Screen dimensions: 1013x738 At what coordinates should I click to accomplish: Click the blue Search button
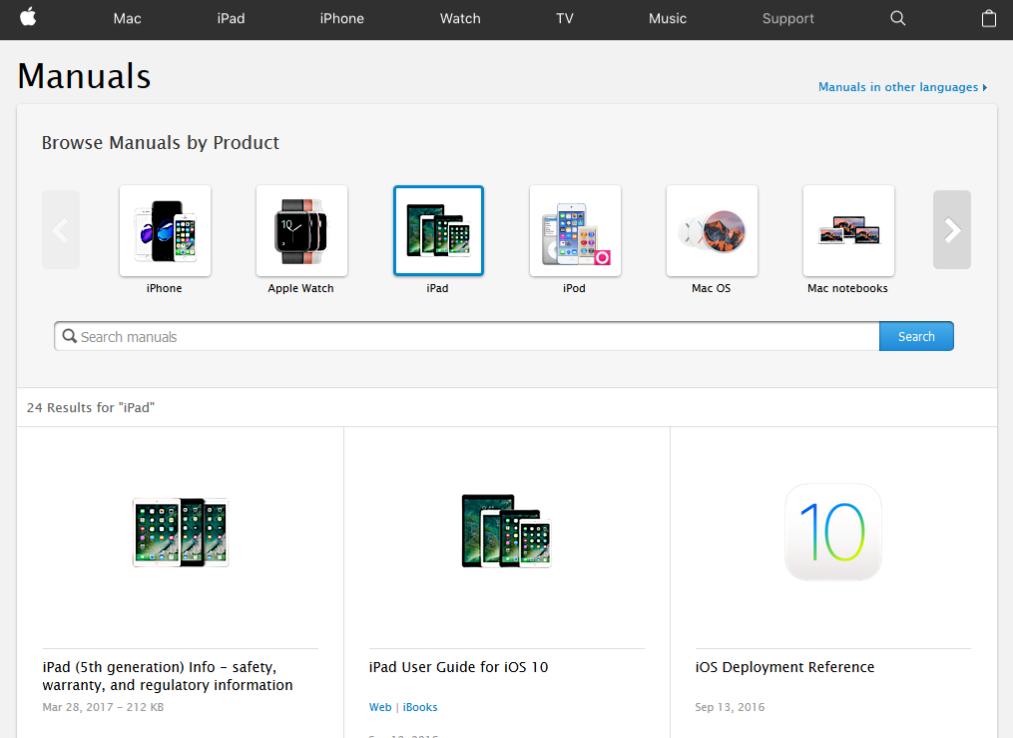click(x=916, y=336)
